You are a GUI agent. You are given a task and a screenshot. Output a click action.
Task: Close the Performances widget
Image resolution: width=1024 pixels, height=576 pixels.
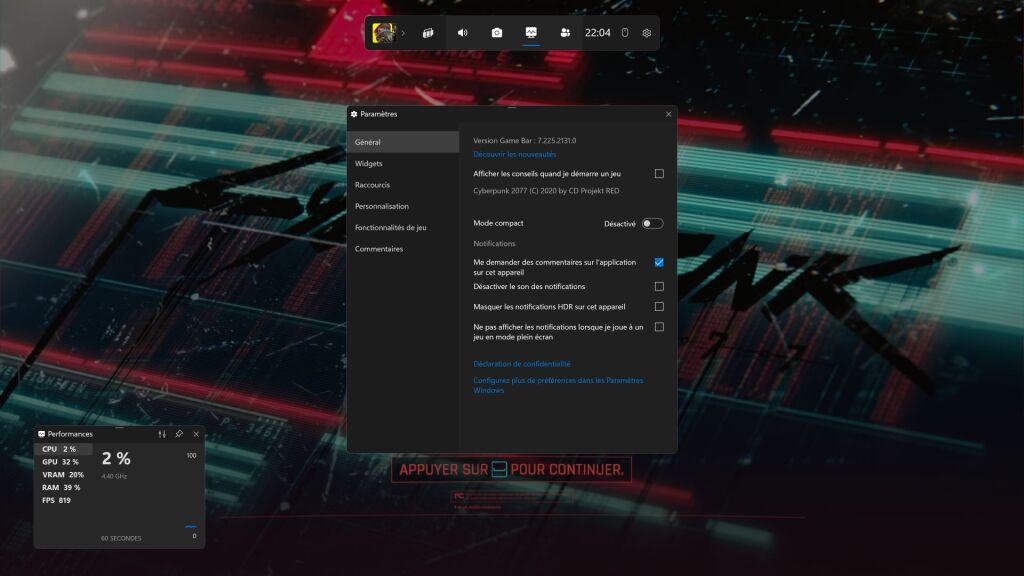pyautogui.click(x=196, y=434)
